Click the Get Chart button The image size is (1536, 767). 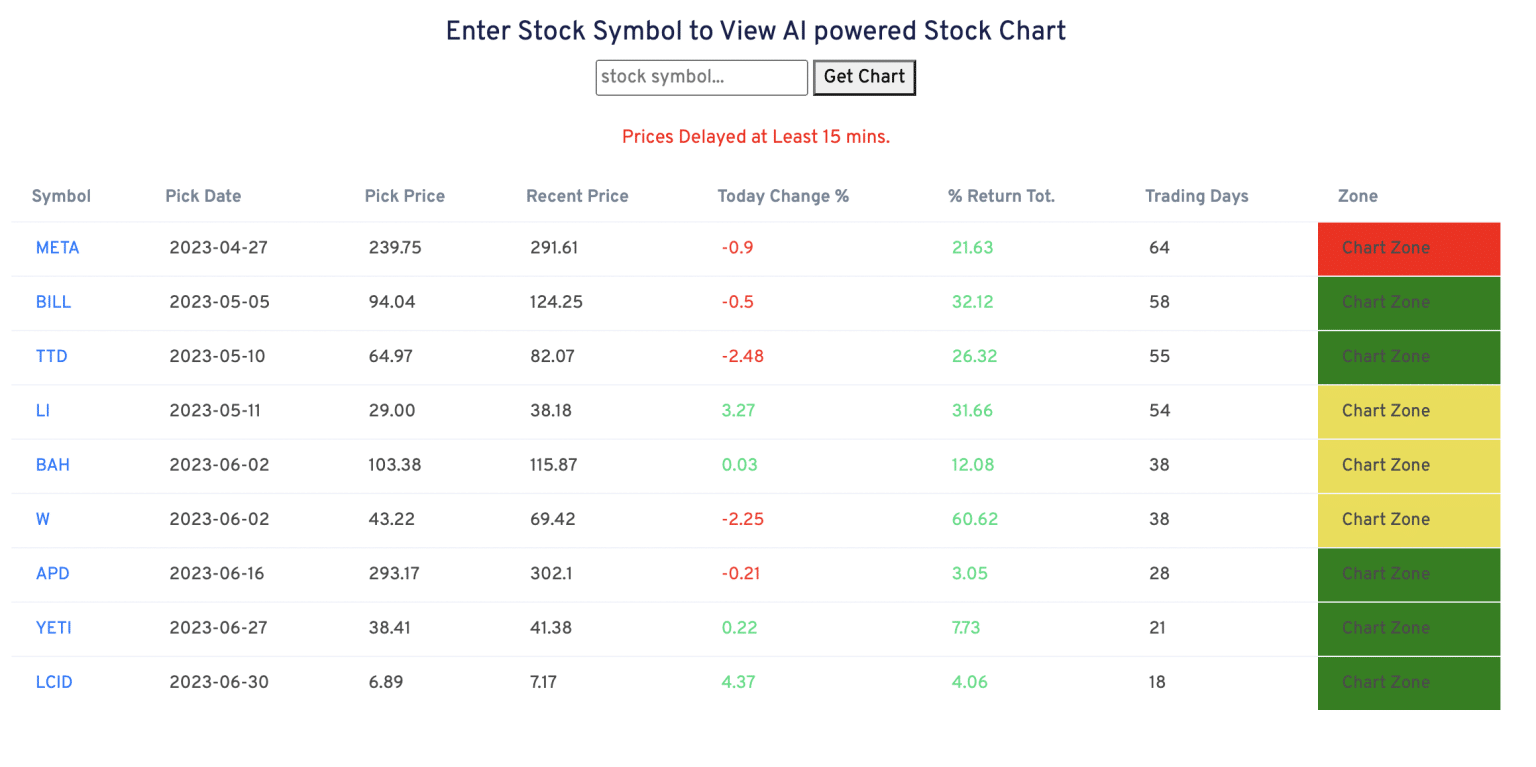click(x=864, y=77)
